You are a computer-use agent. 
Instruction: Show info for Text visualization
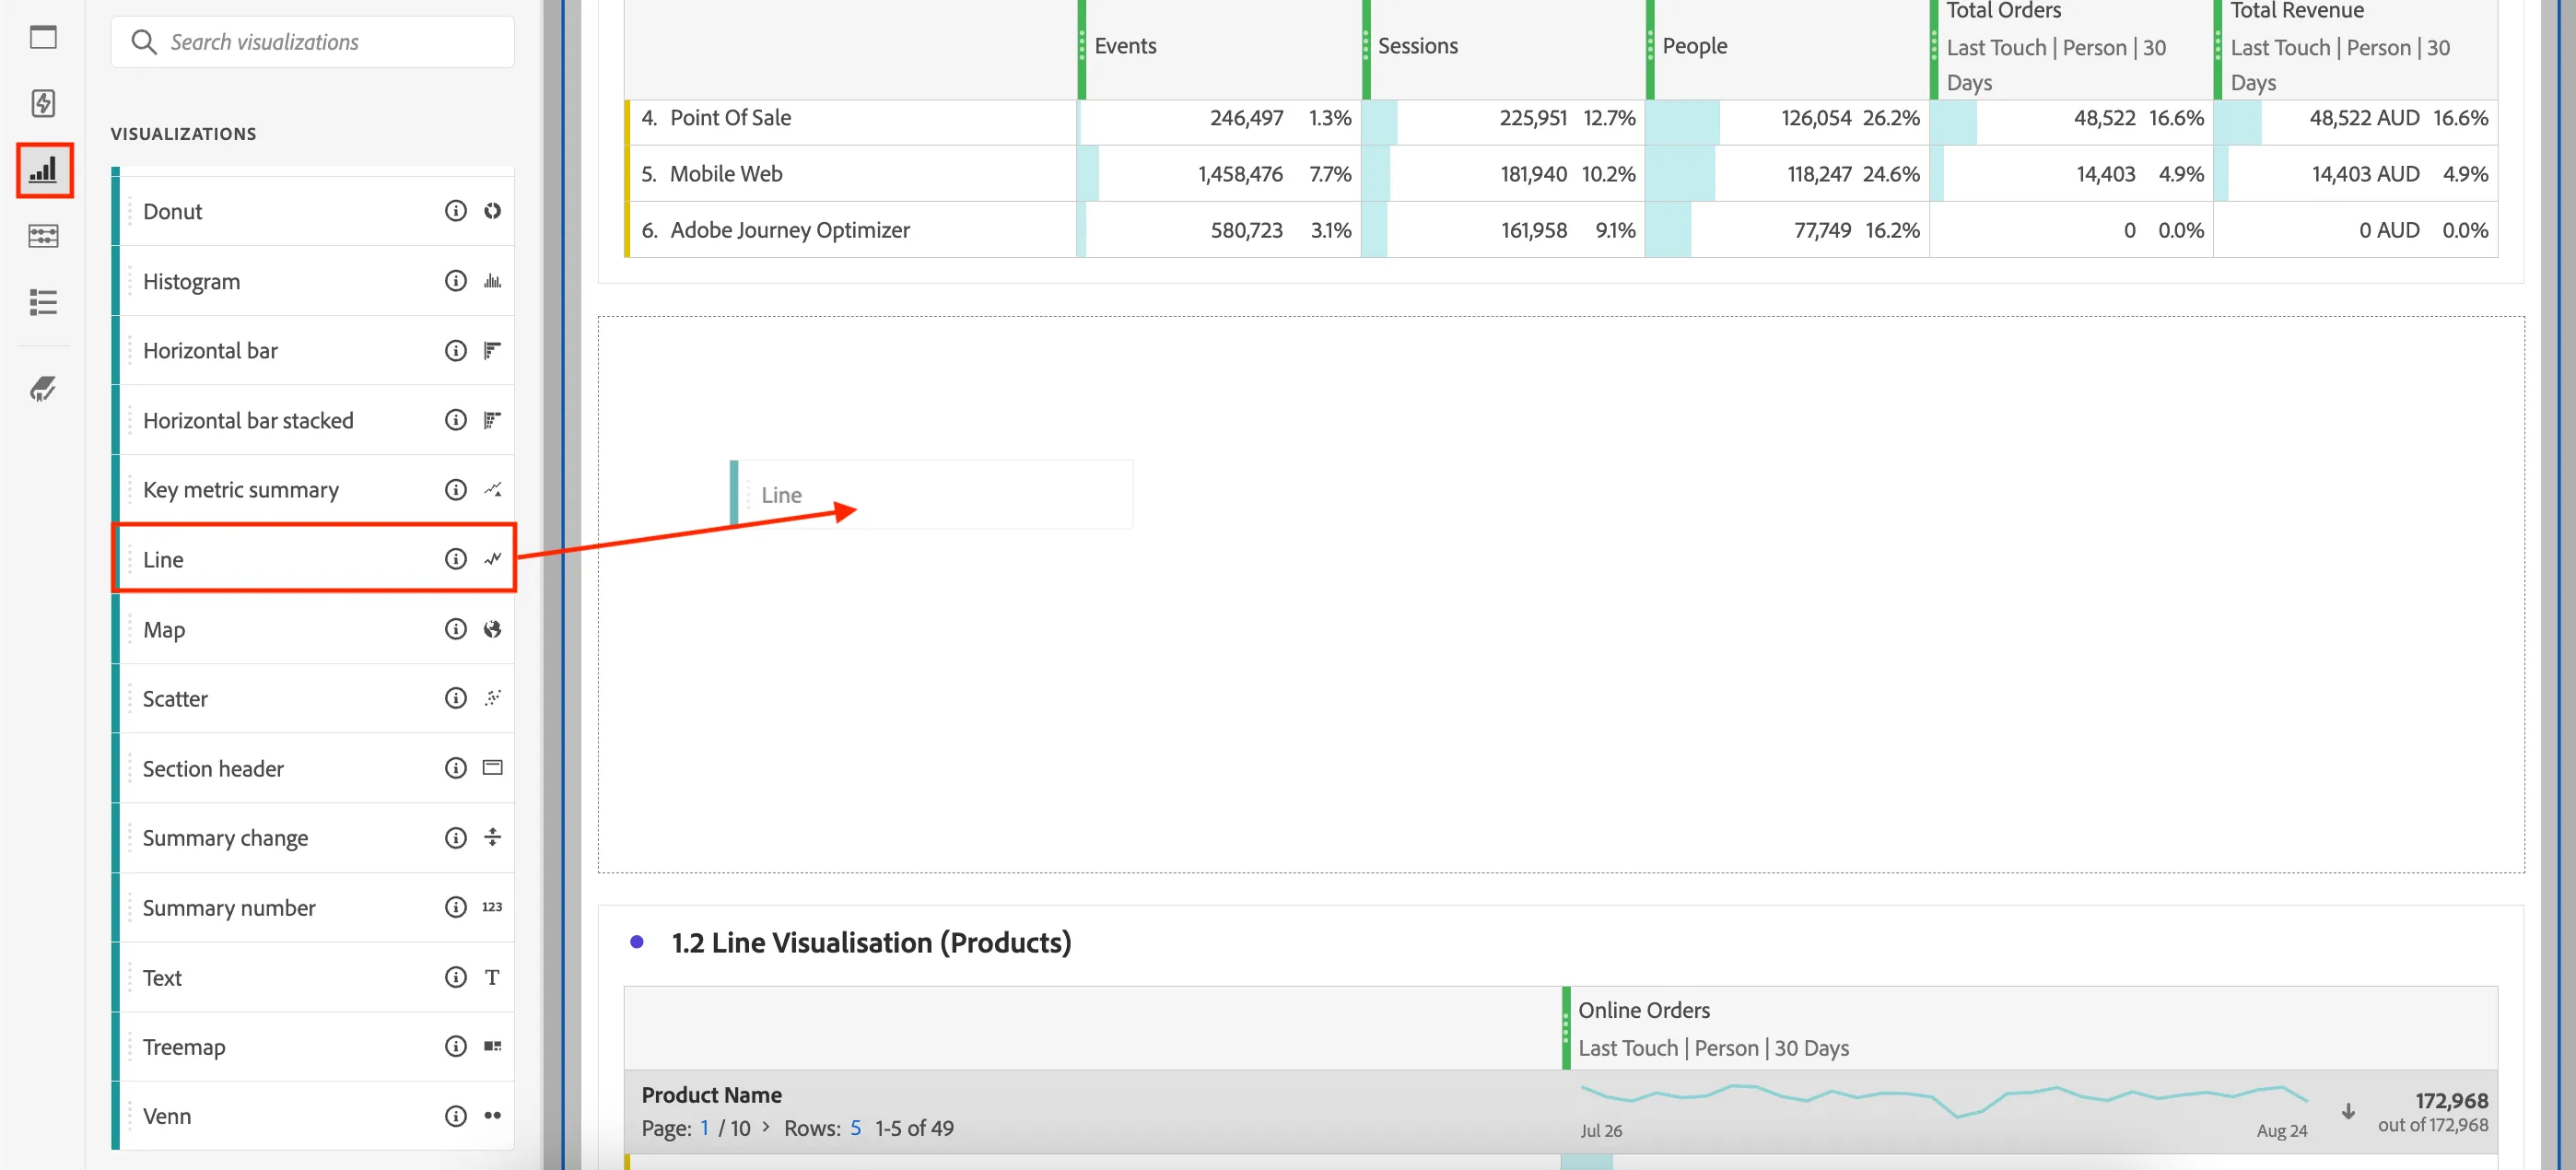coord(455,977)
